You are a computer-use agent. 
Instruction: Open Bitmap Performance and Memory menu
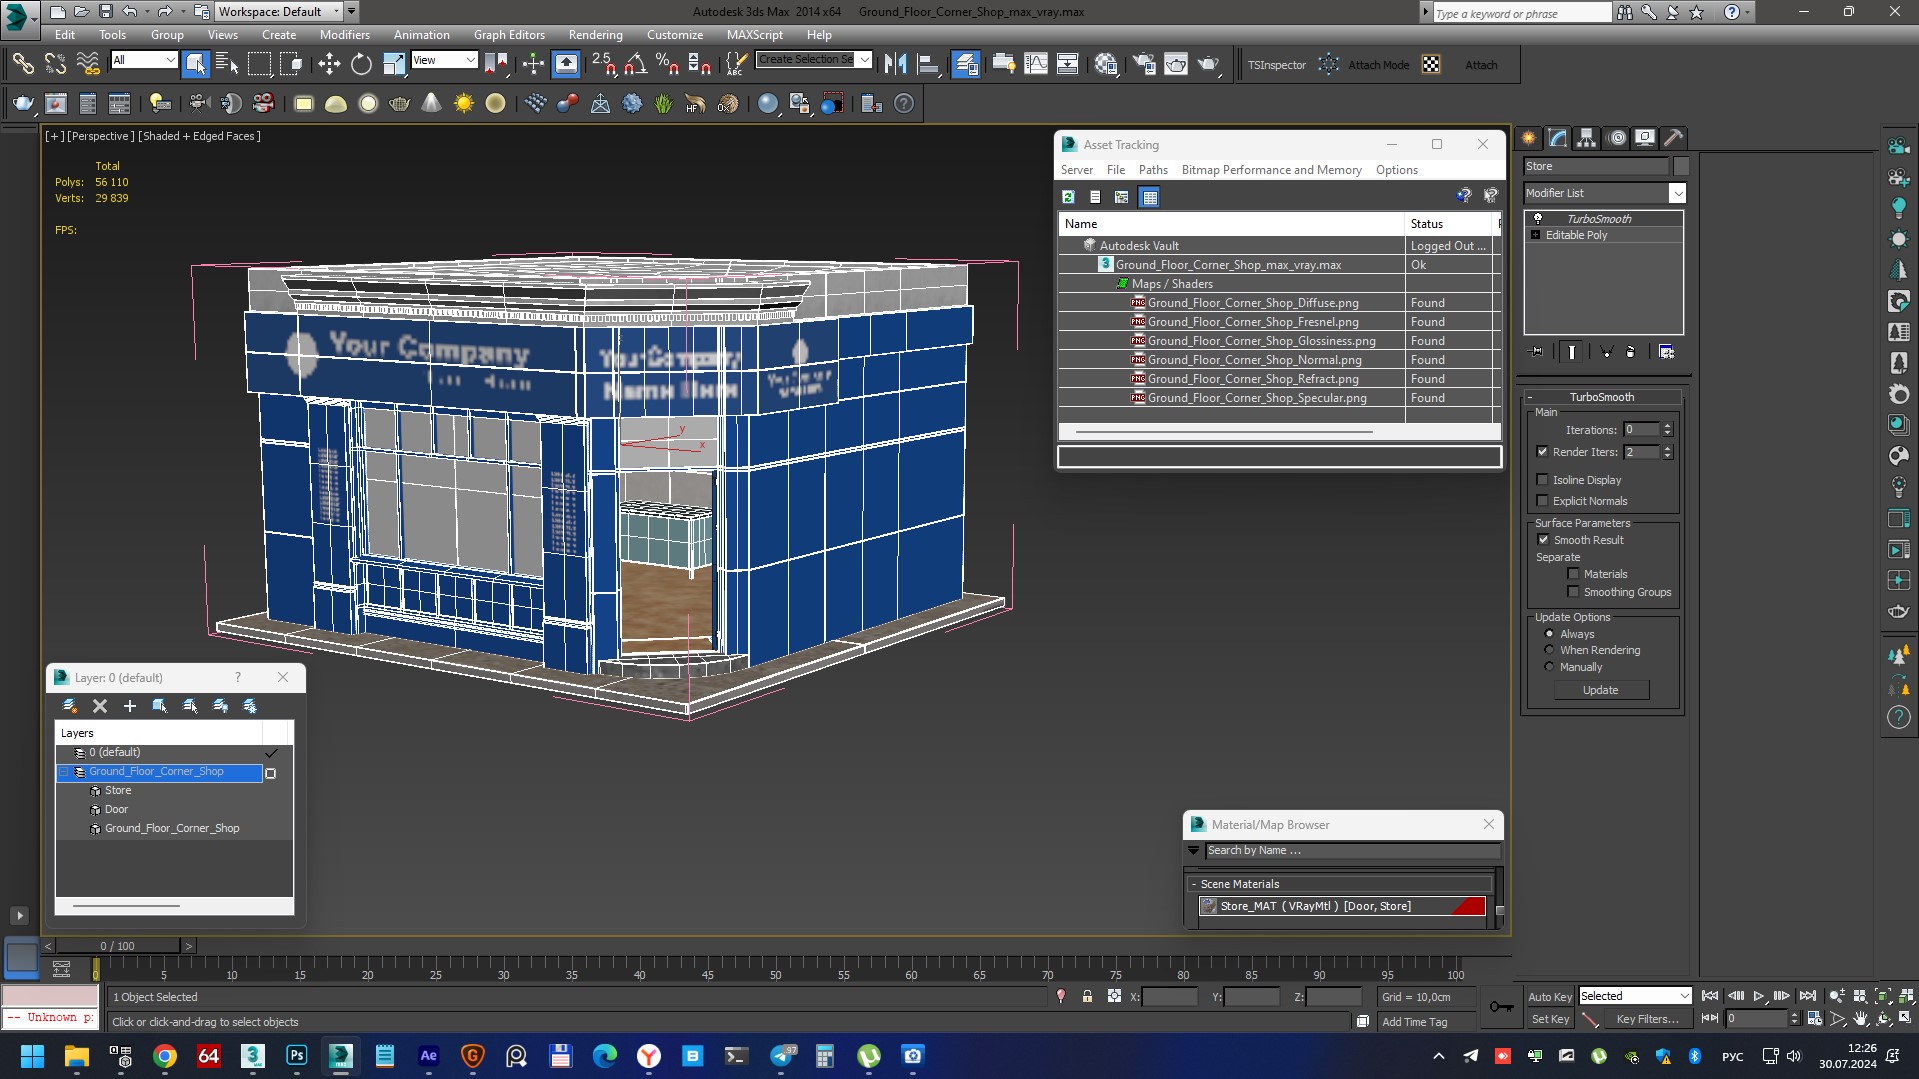pos(1271,170)
